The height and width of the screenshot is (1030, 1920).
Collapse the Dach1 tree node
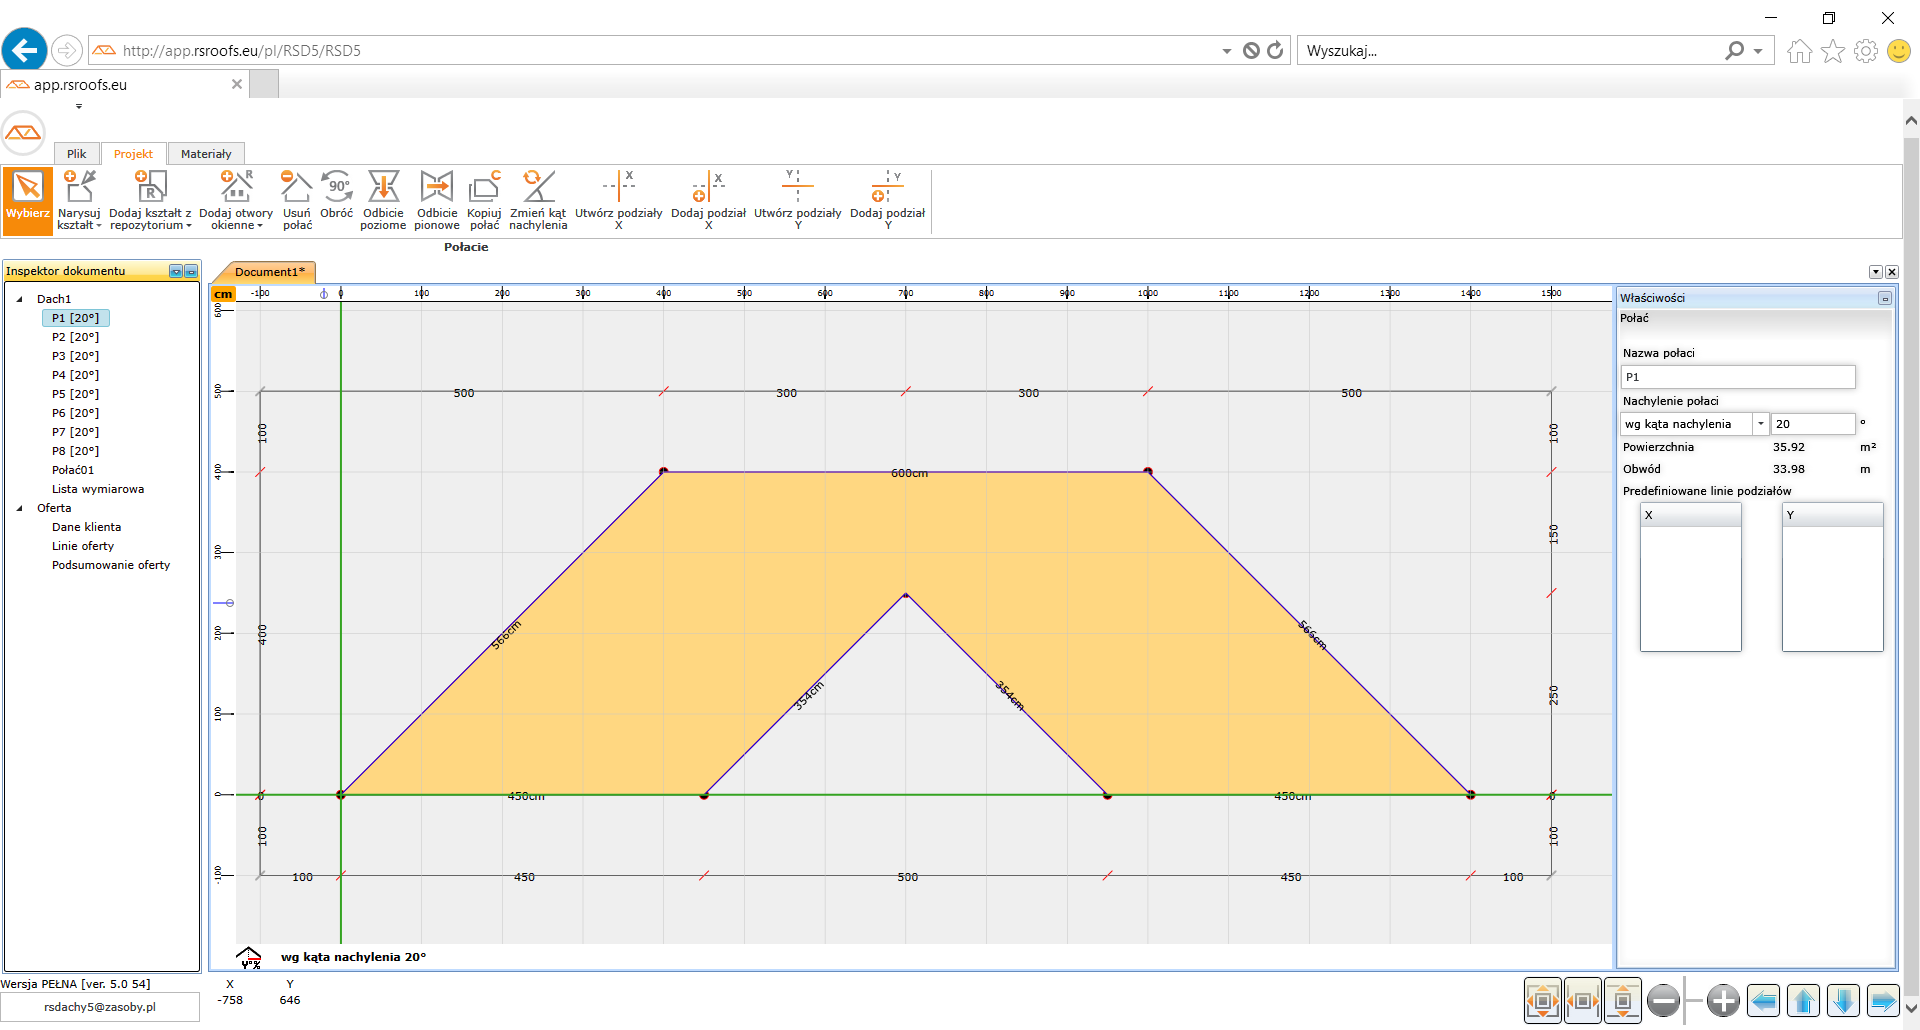tap(19, 299)
